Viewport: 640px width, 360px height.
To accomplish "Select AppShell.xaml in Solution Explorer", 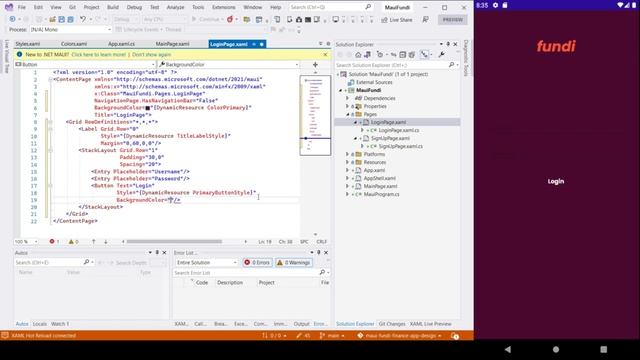I will tap(380, 178).
